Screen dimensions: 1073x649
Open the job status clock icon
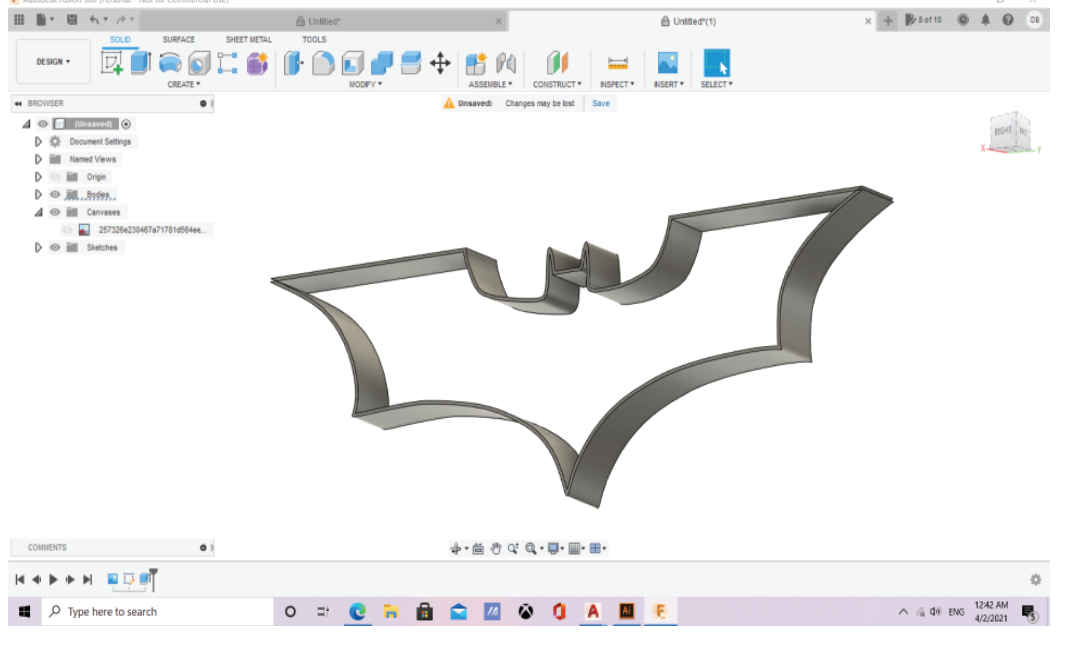coord(963,20)
